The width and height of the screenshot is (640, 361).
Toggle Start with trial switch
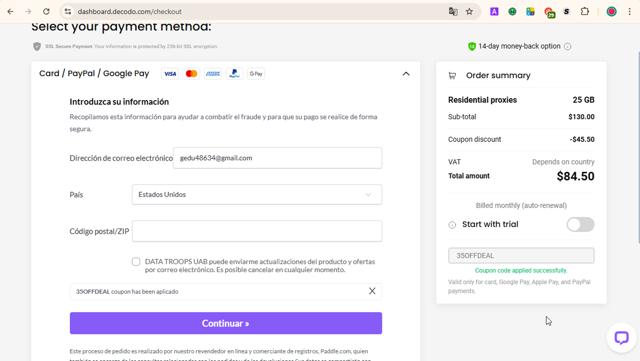click(x=580, y=224)
